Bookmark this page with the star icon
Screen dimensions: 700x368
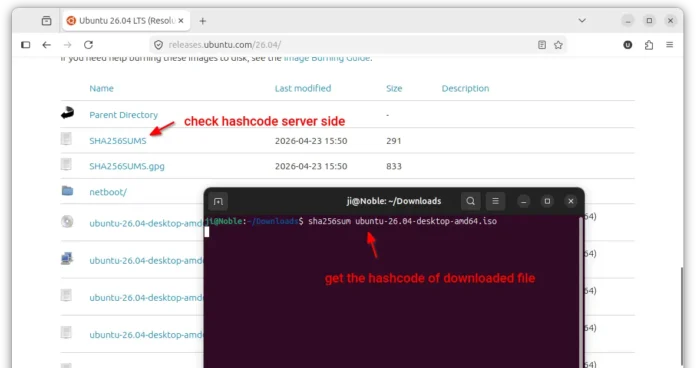pos(558,45)
